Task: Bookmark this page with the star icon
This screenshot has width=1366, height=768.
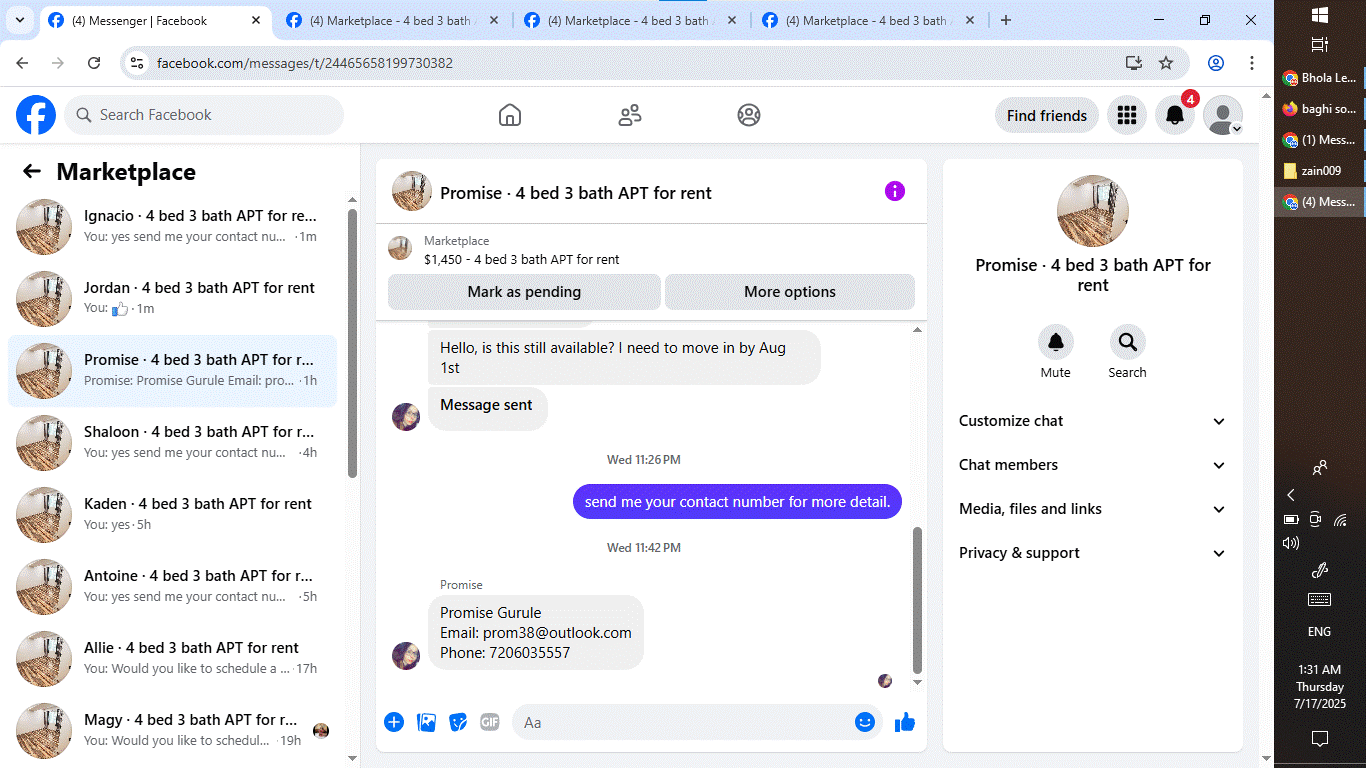Action: (x=1166, y=63)
